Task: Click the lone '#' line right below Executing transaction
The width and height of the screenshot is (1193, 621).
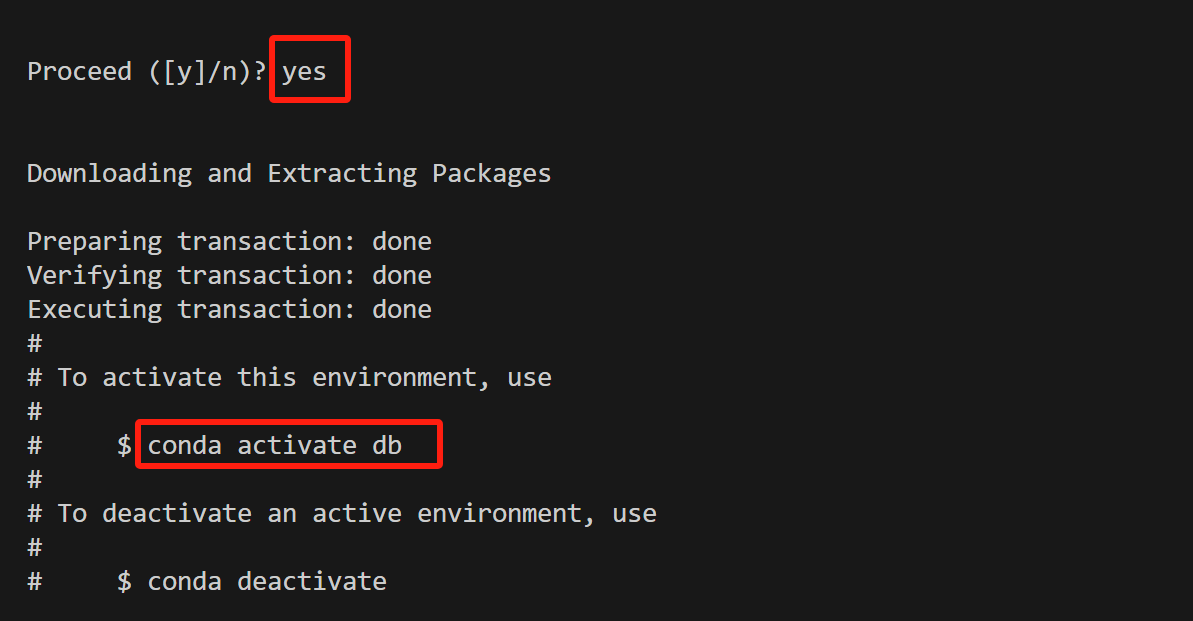Action: coord(35,343)
